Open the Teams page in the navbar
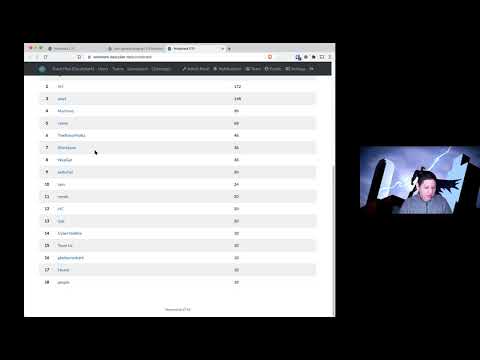The height and width of the screenshot is (360, 480). [118, 69]
